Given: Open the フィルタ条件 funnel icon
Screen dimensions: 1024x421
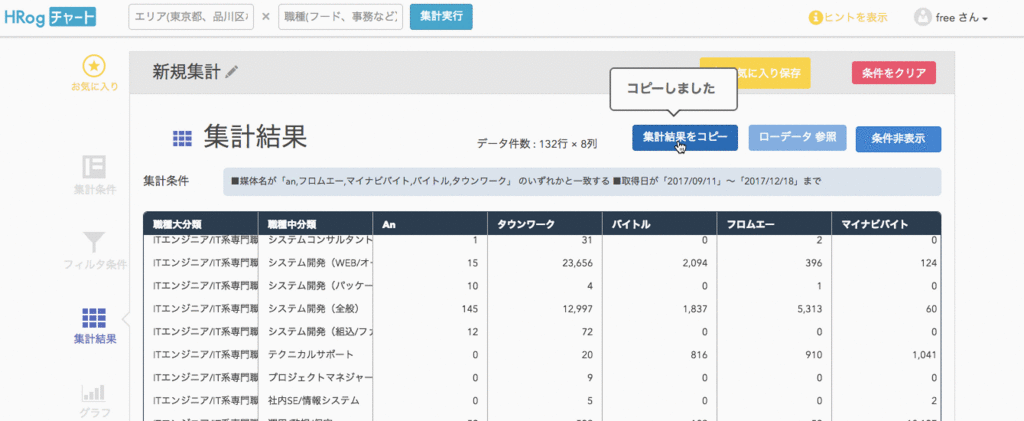Looking at the screenshot, I should click(x=95, y=242).
